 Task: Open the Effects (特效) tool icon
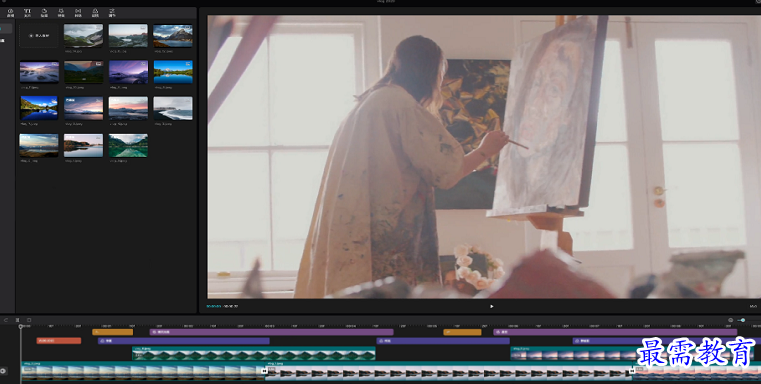click(x=61, y=13)
